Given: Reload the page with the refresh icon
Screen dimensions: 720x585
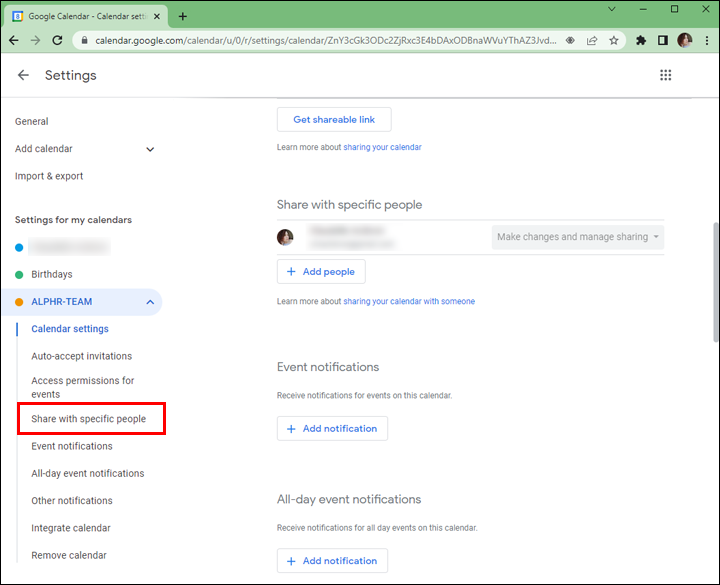Looking at the screenshot, I should tap(58, 41).
